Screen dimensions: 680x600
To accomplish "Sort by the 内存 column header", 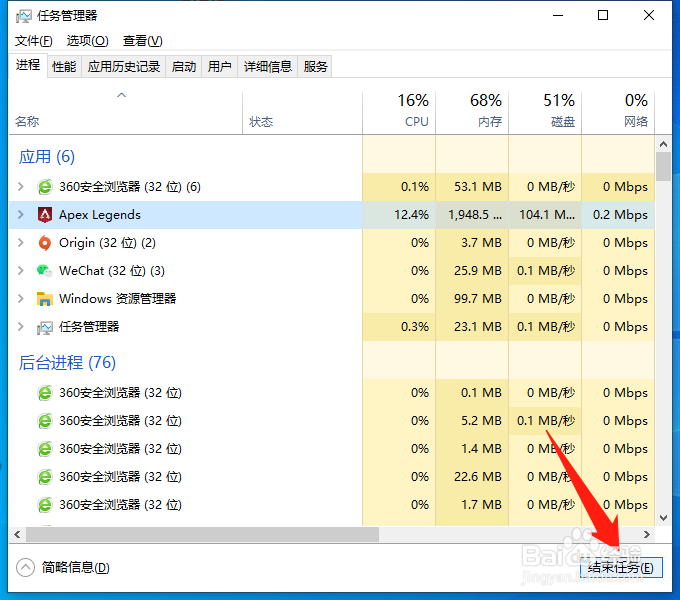I will point(472,113).
